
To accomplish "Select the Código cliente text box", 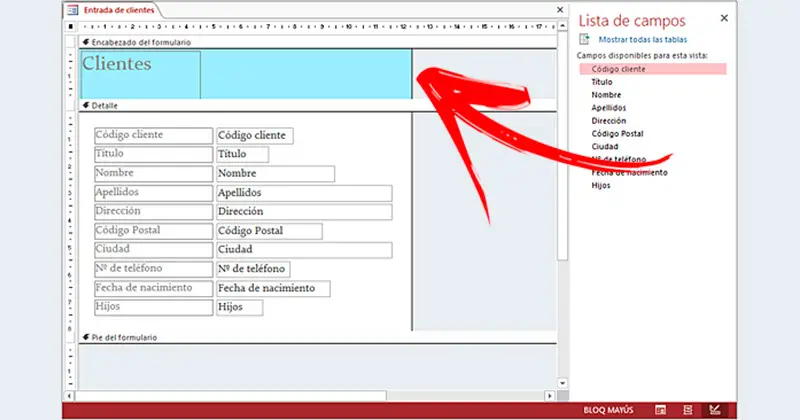I will pos(255,135).
